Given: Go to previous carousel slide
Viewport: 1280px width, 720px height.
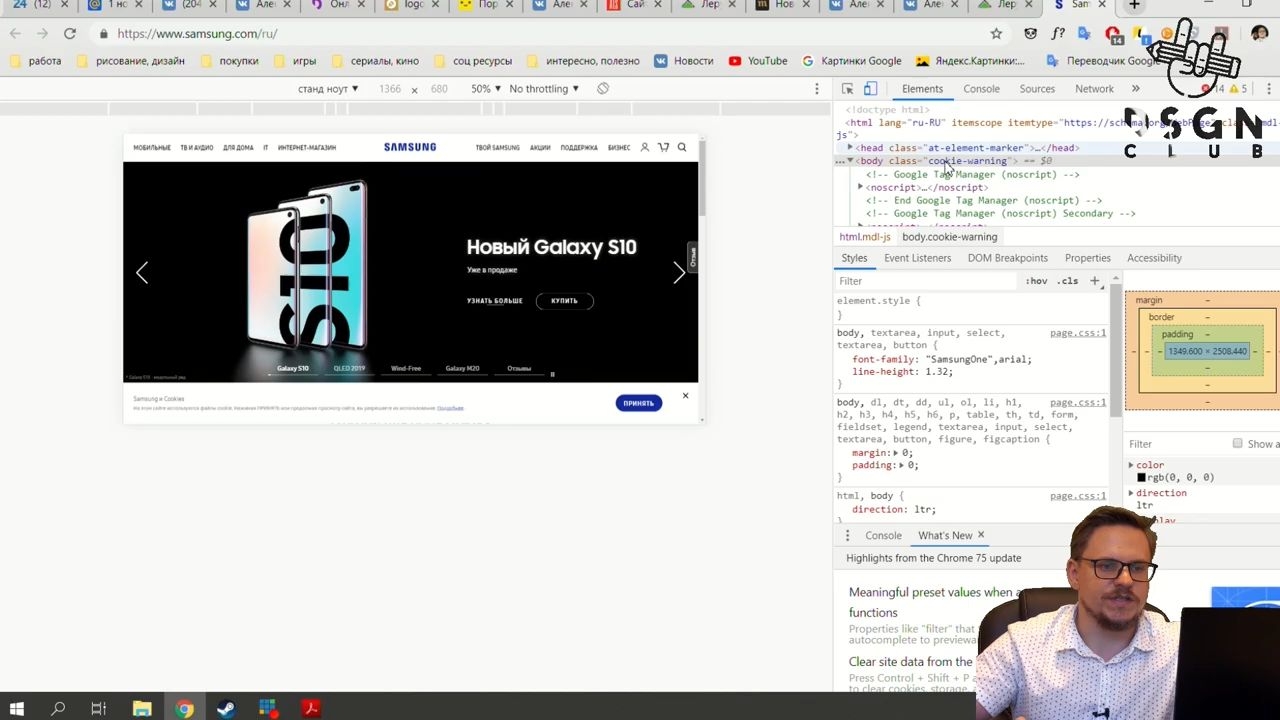Looking at the screenshot, I should click(x=142, y=272).
